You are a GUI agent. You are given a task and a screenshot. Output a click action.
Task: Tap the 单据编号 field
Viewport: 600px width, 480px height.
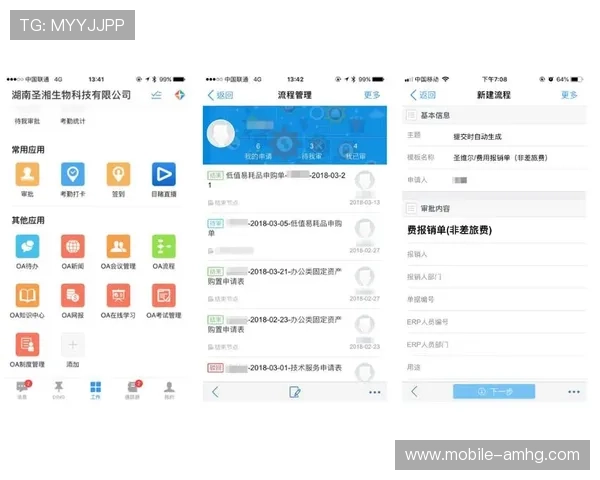pos(494,299)
